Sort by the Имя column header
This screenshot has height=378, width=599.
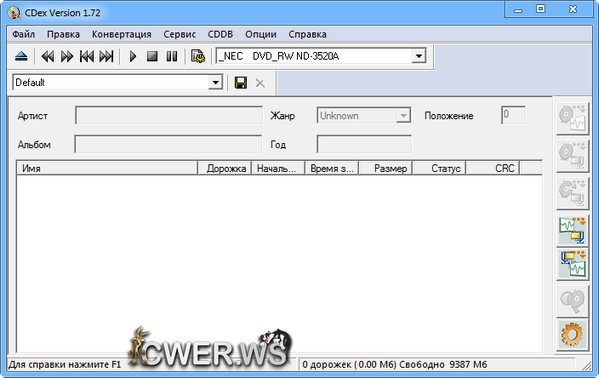107,168
